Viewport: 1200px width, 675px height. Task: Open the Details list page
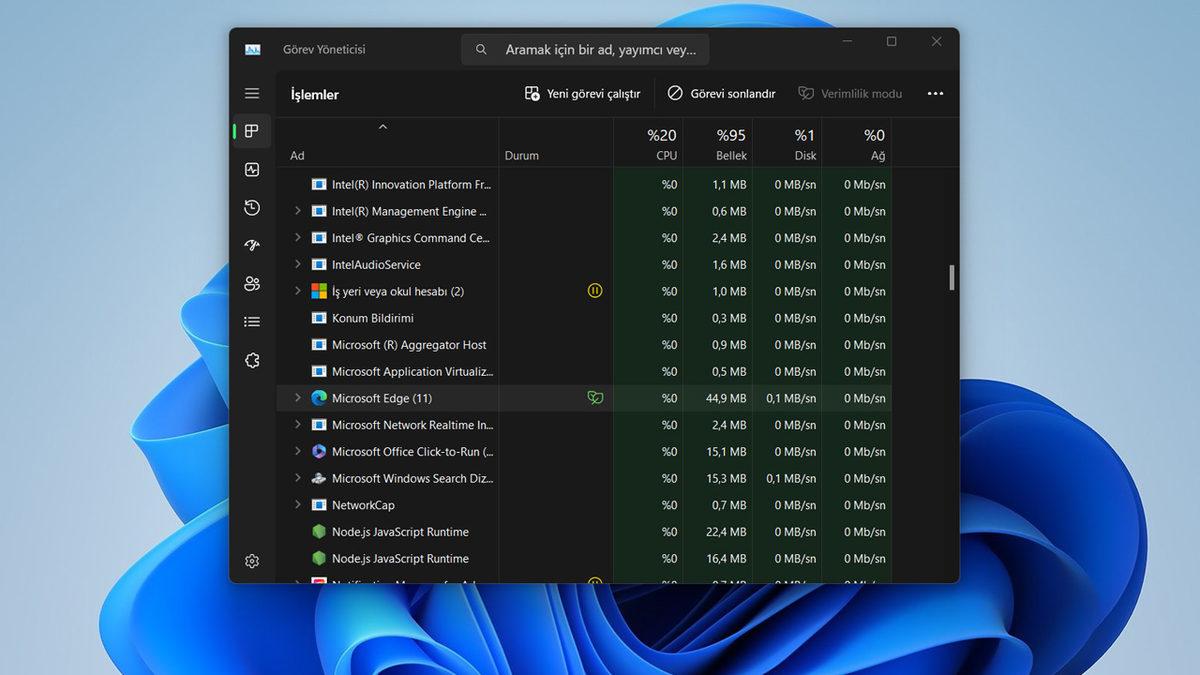[x=252, y=322]
